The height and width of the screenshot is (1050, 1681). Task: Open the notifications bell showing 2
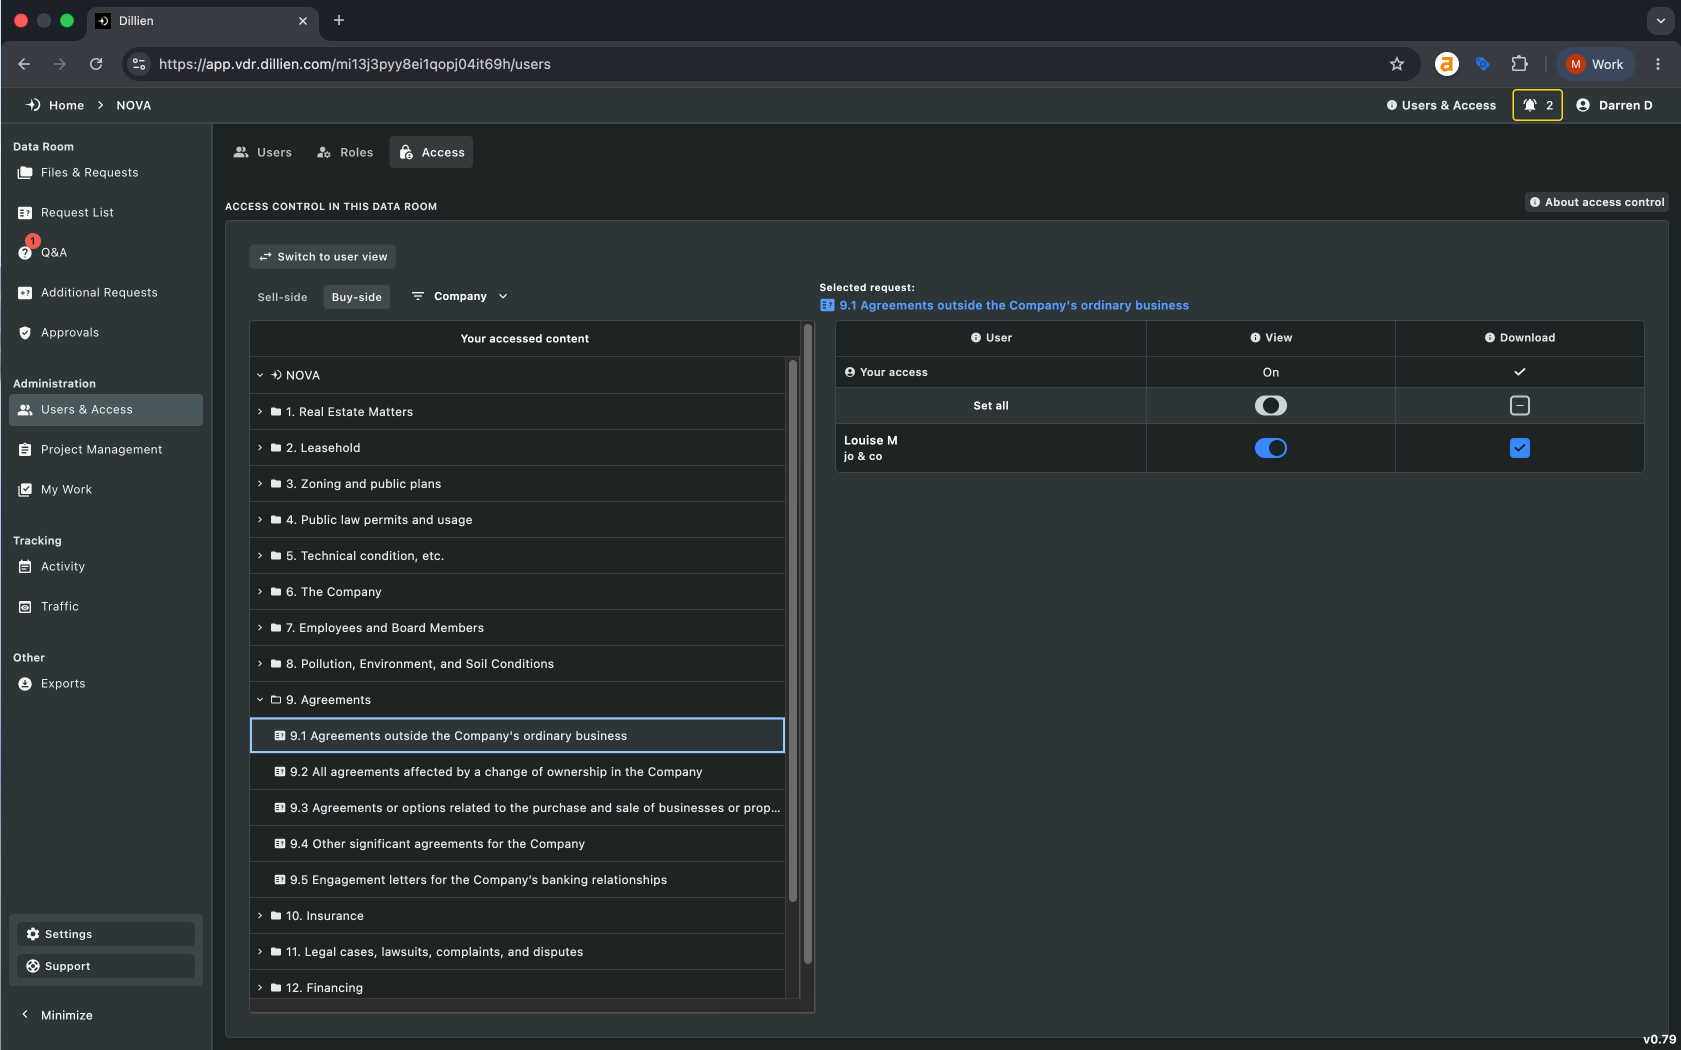tap(1537, 105)
